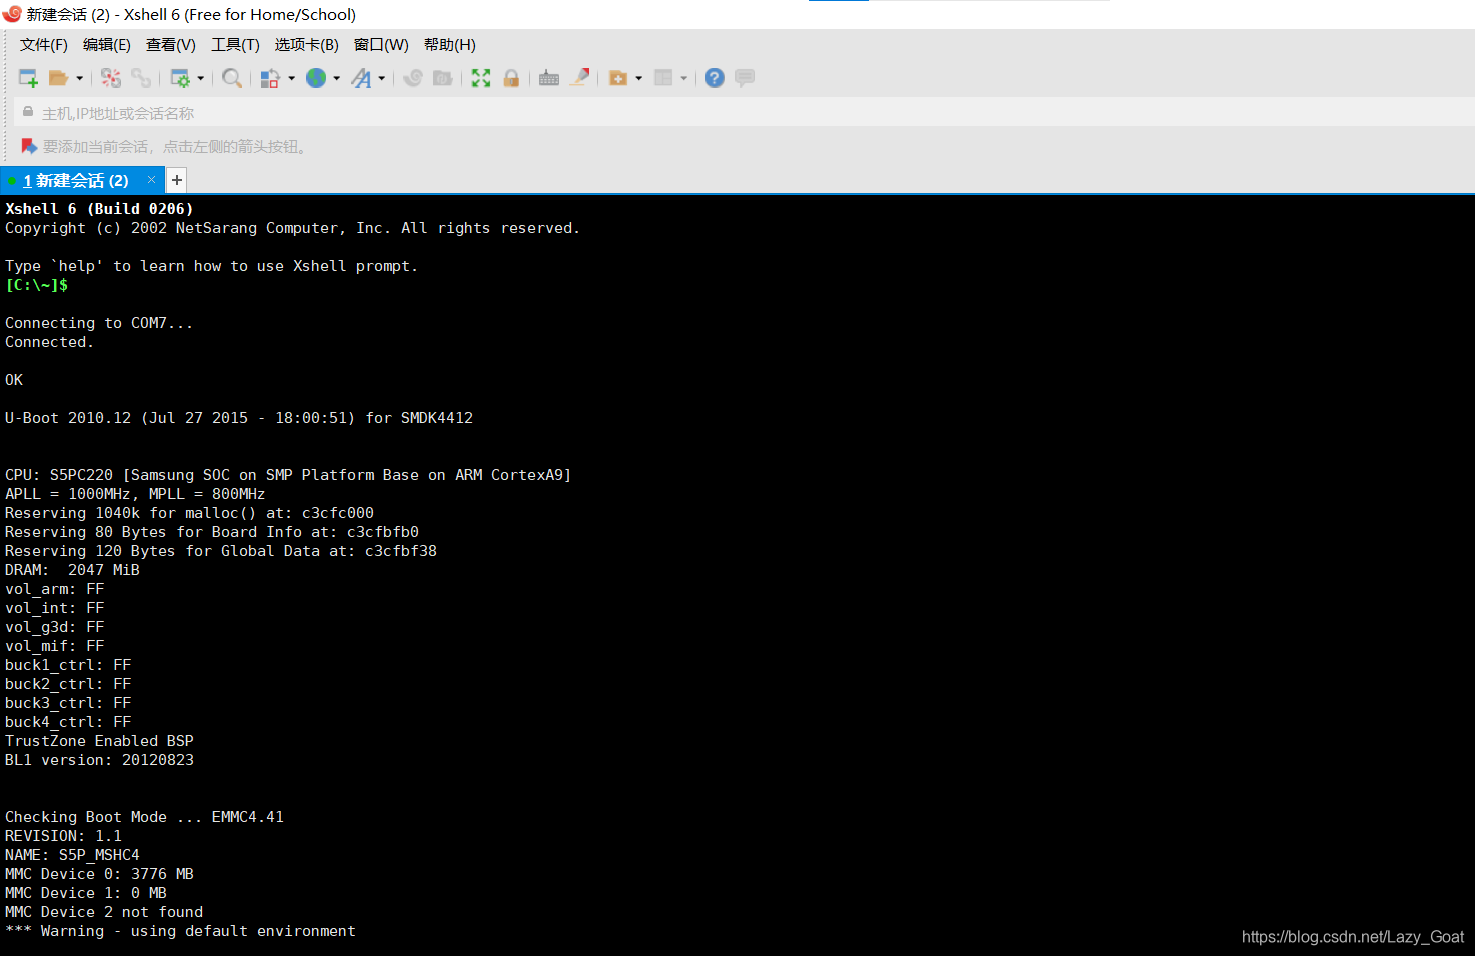Click the padlock icon in address bar

click(28, 112)
